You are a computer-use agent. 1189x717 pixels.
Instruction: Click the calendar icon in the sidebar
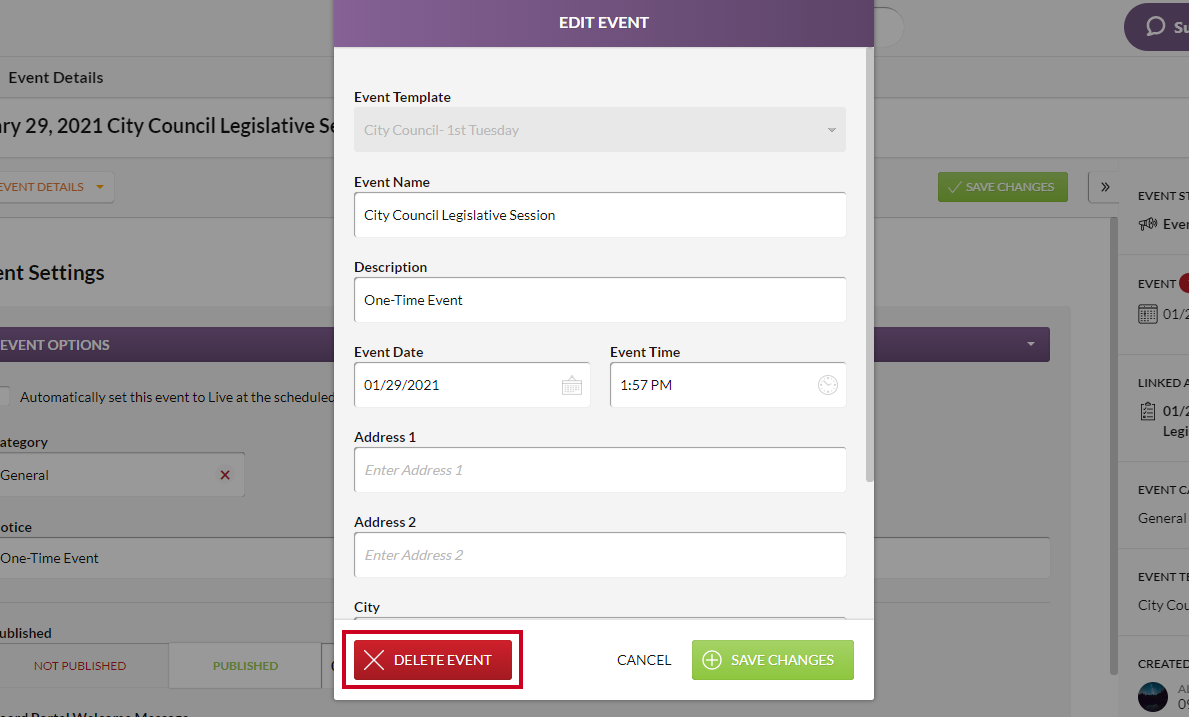(x=1147, y=314)
